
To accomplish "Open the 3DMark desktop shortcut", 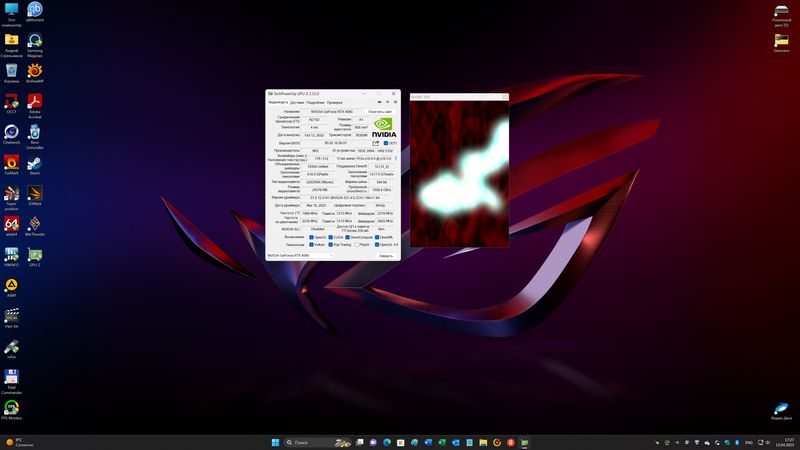I will pos(35,195).
